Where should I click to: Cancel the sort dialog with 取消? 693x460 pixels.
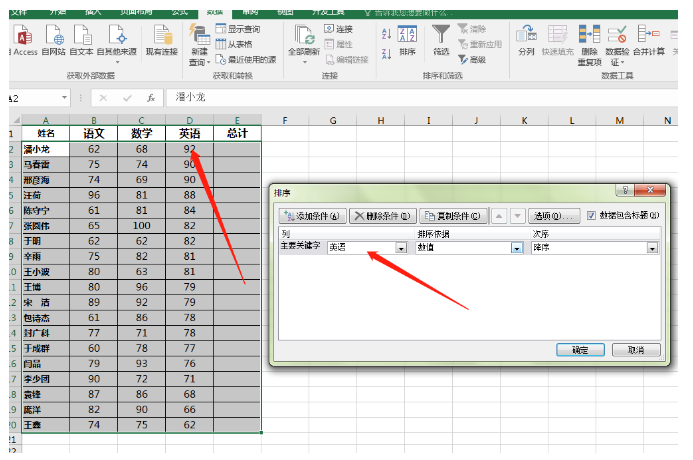(636, 350)
